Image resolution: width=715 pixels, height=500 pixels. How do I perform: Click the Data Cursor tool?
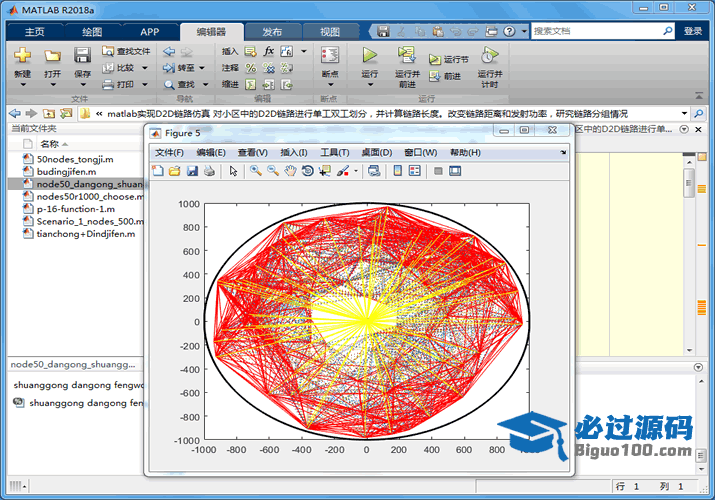point(324,171)
